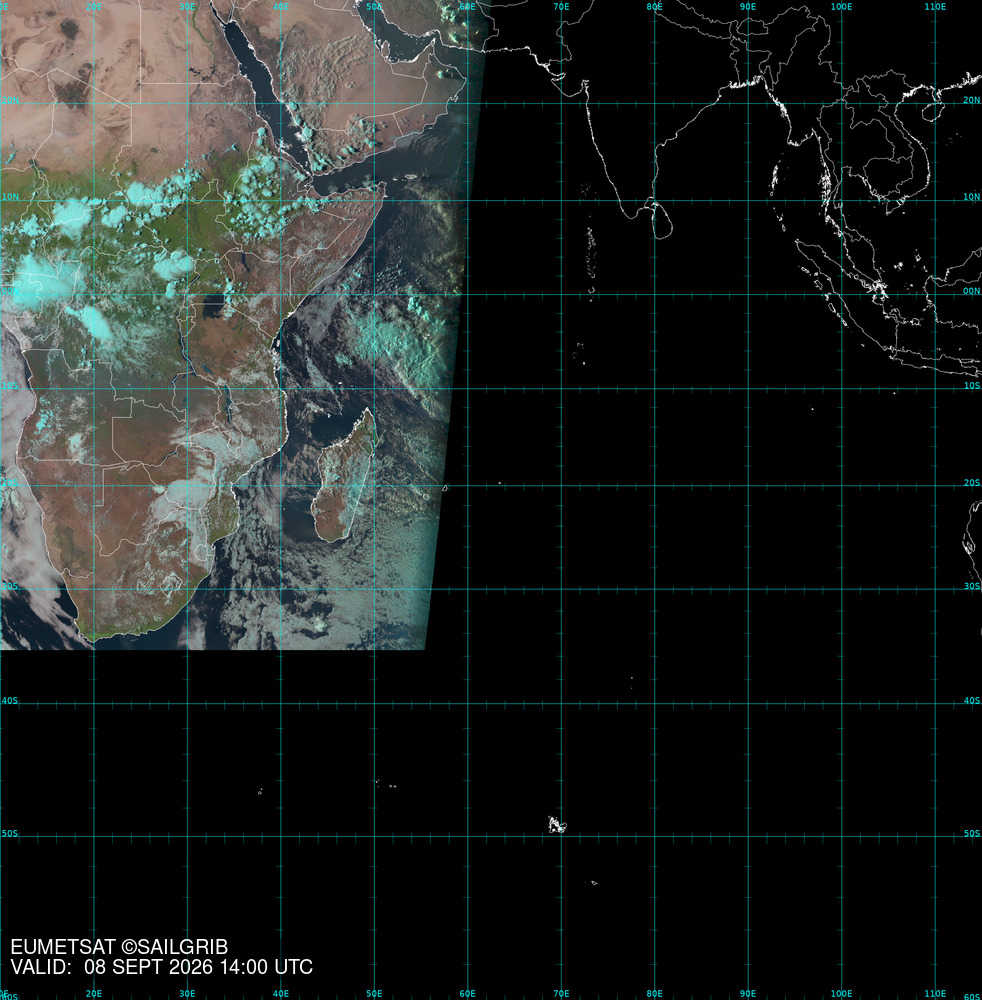Viewport: 982px width, 1000px height.
Task: Click Lake Victoria in East Africa
Action: tap(213, 308)
